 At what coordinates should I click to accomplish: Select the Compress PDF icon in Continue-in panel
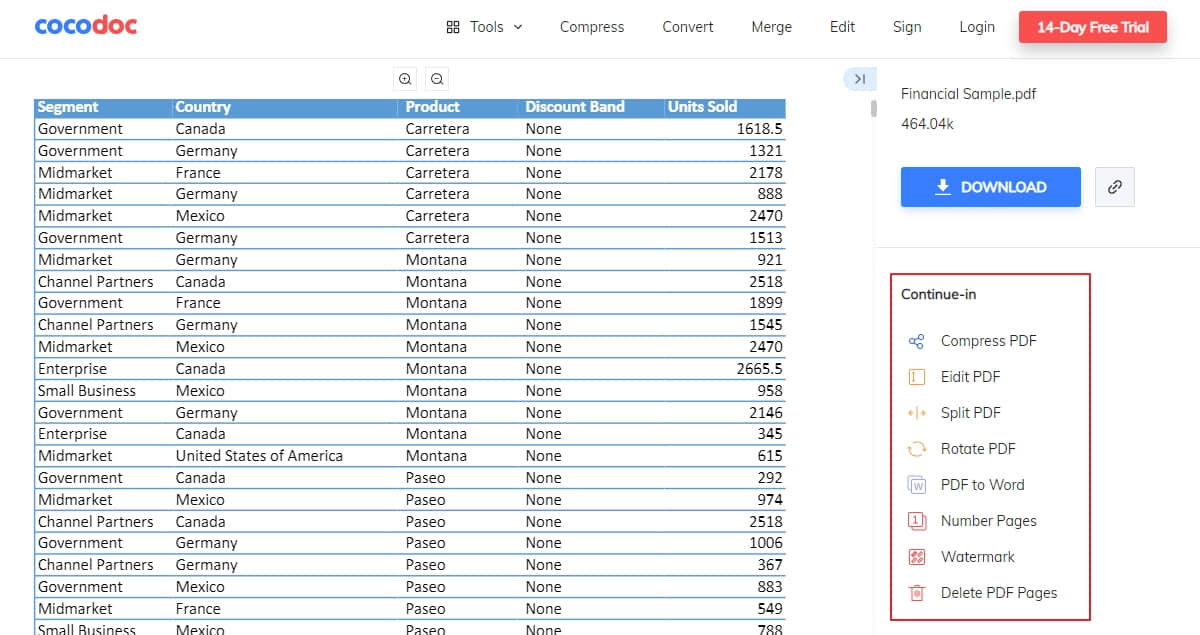916,340
